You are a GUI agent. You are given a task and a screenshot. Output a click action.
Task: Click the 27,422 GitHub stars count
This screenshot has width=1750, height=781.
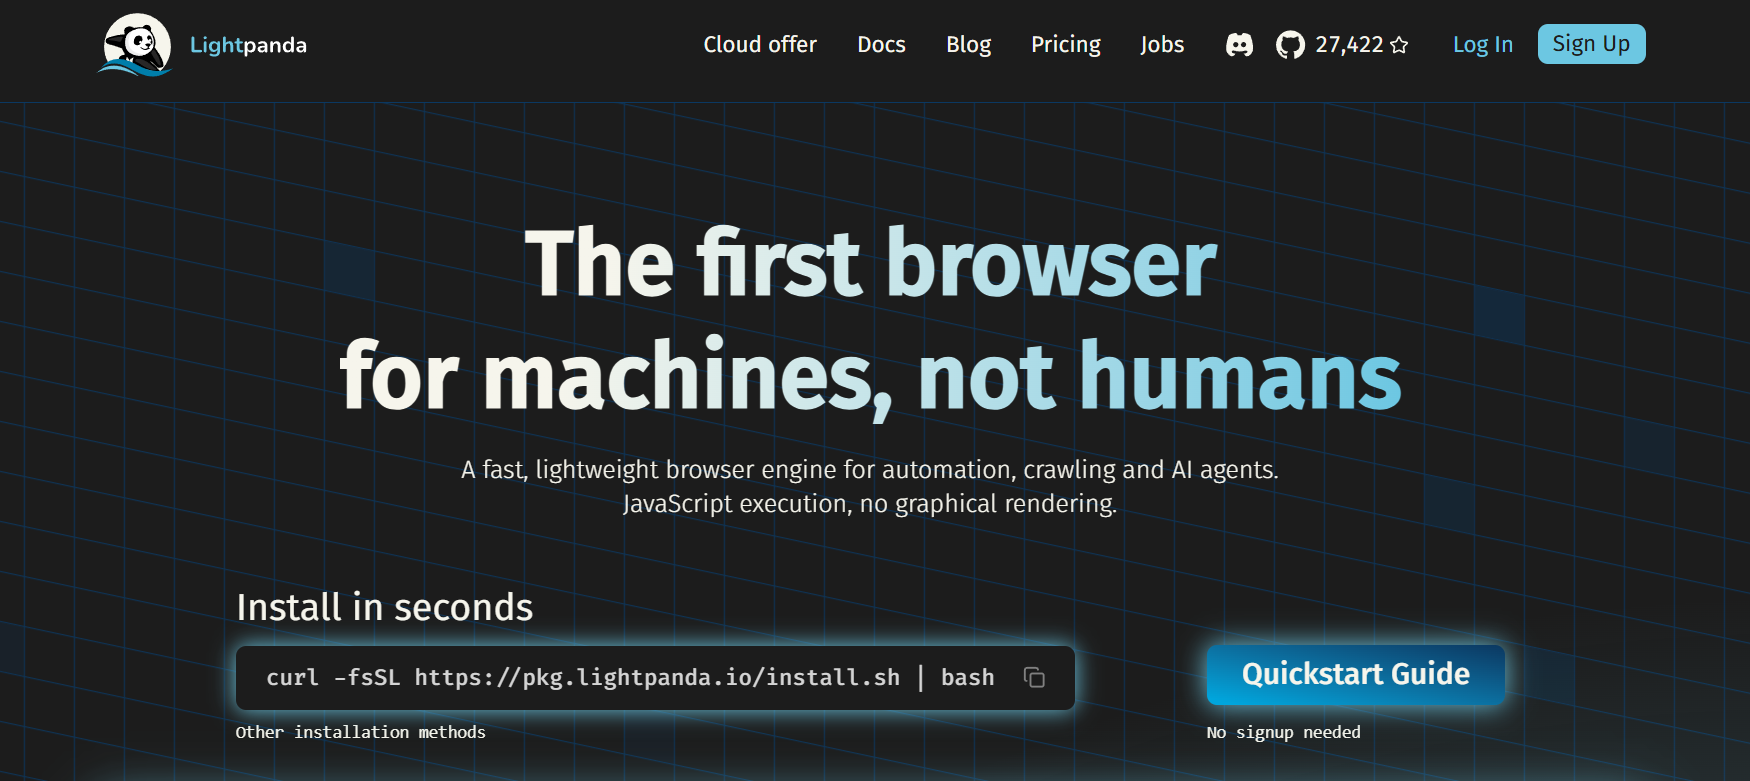1349,45
